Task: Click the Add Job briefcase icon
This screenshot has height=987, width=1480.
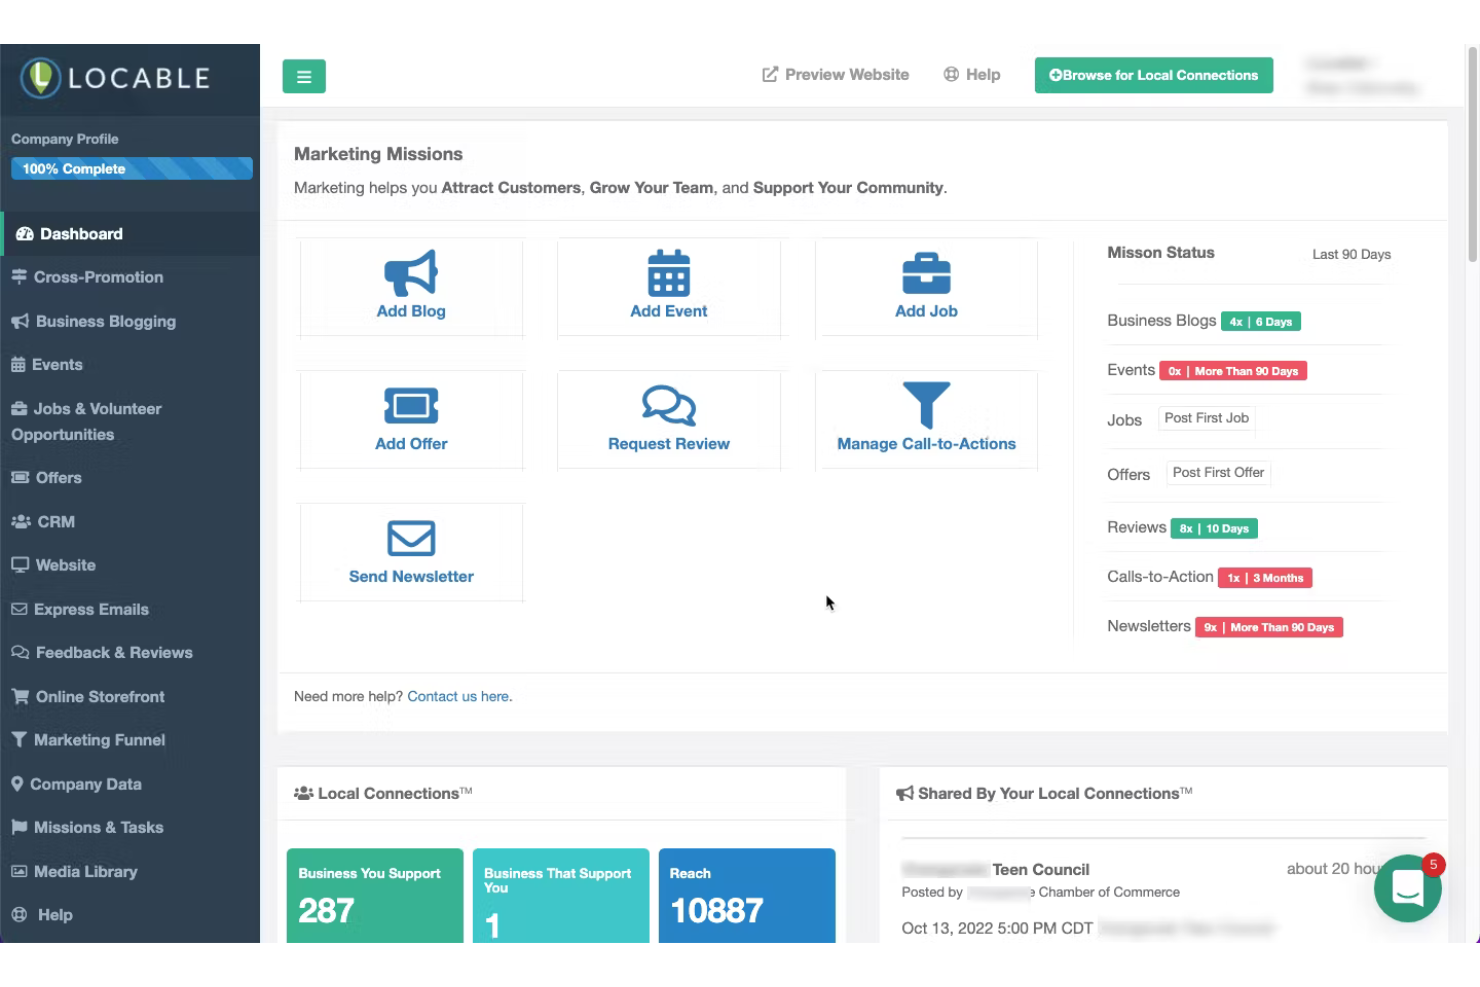Action: [x=927, y=273]
